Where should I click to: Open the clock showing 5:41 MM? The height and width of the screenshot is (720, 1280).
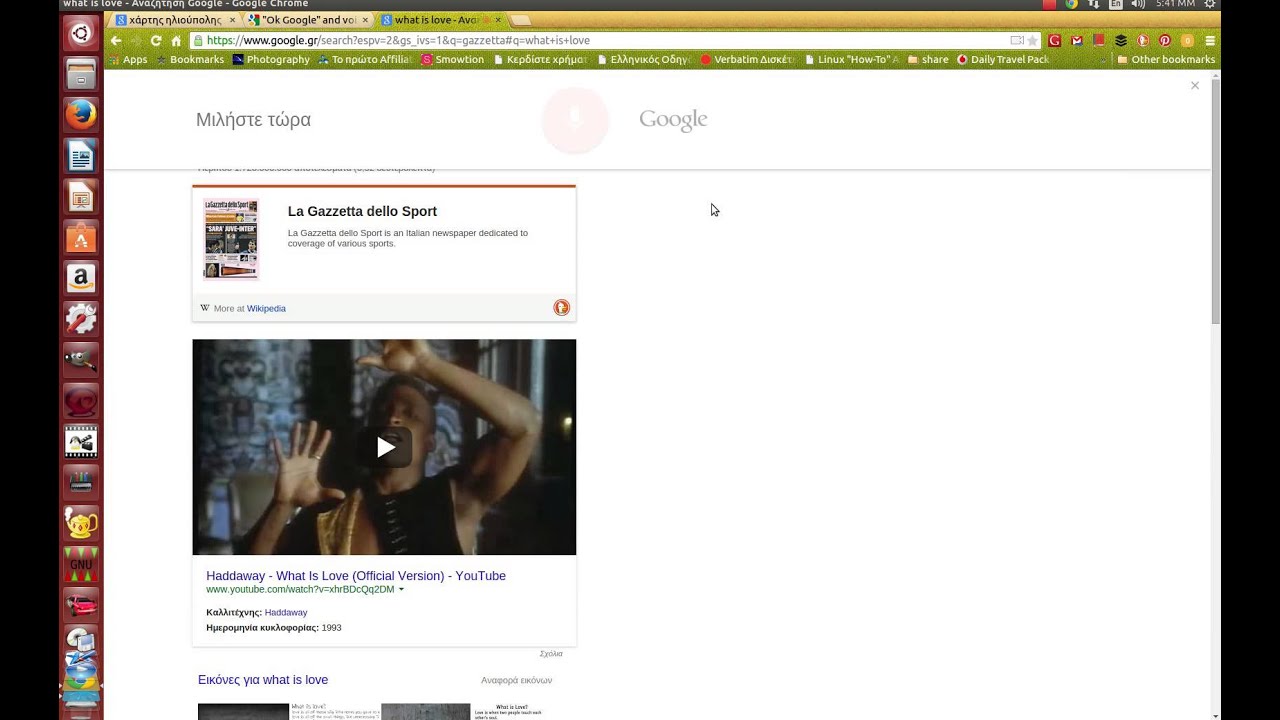pyautogui.click(x=1174, y=5)
